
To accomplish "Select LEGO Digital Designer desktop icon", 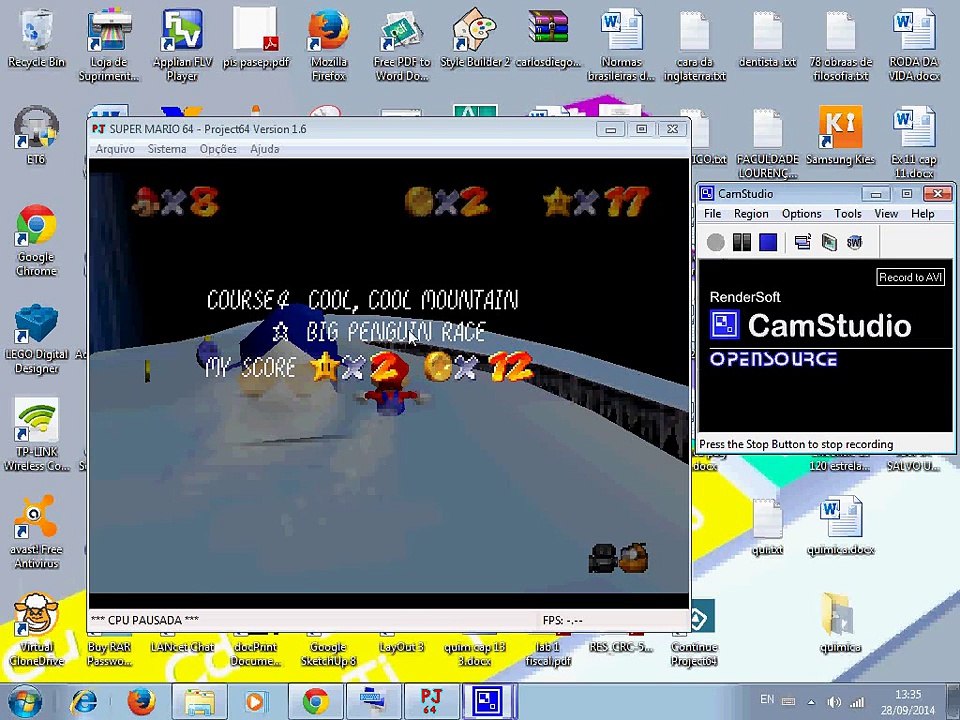I will point(36,337).
